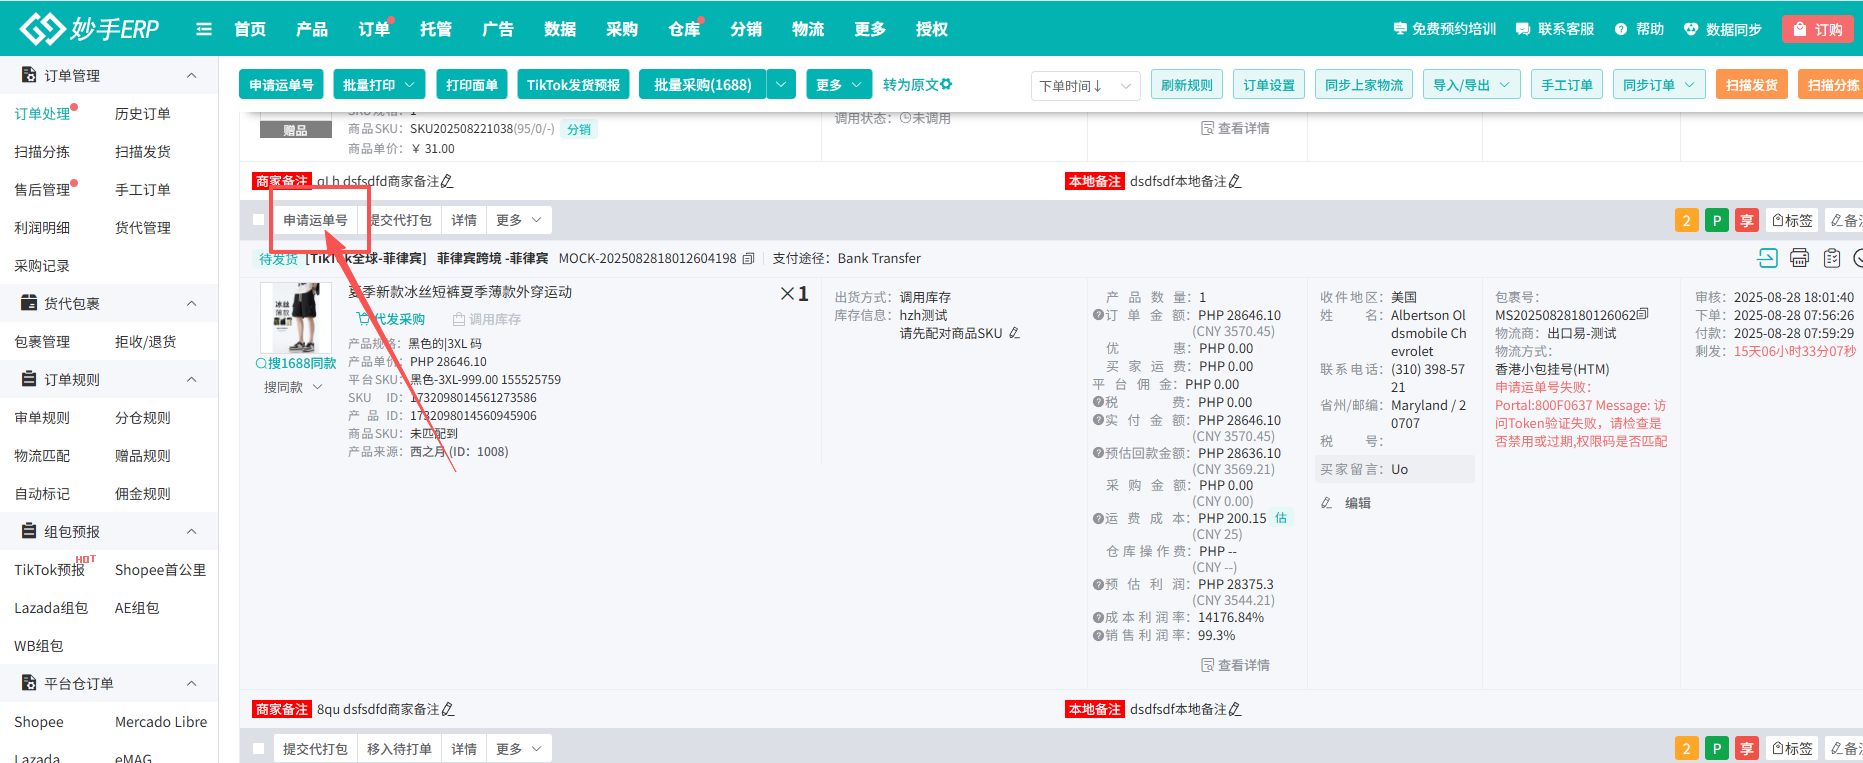Click the green 'P' badge icon
This screenshot has height=763, width=1863.
1716,220
